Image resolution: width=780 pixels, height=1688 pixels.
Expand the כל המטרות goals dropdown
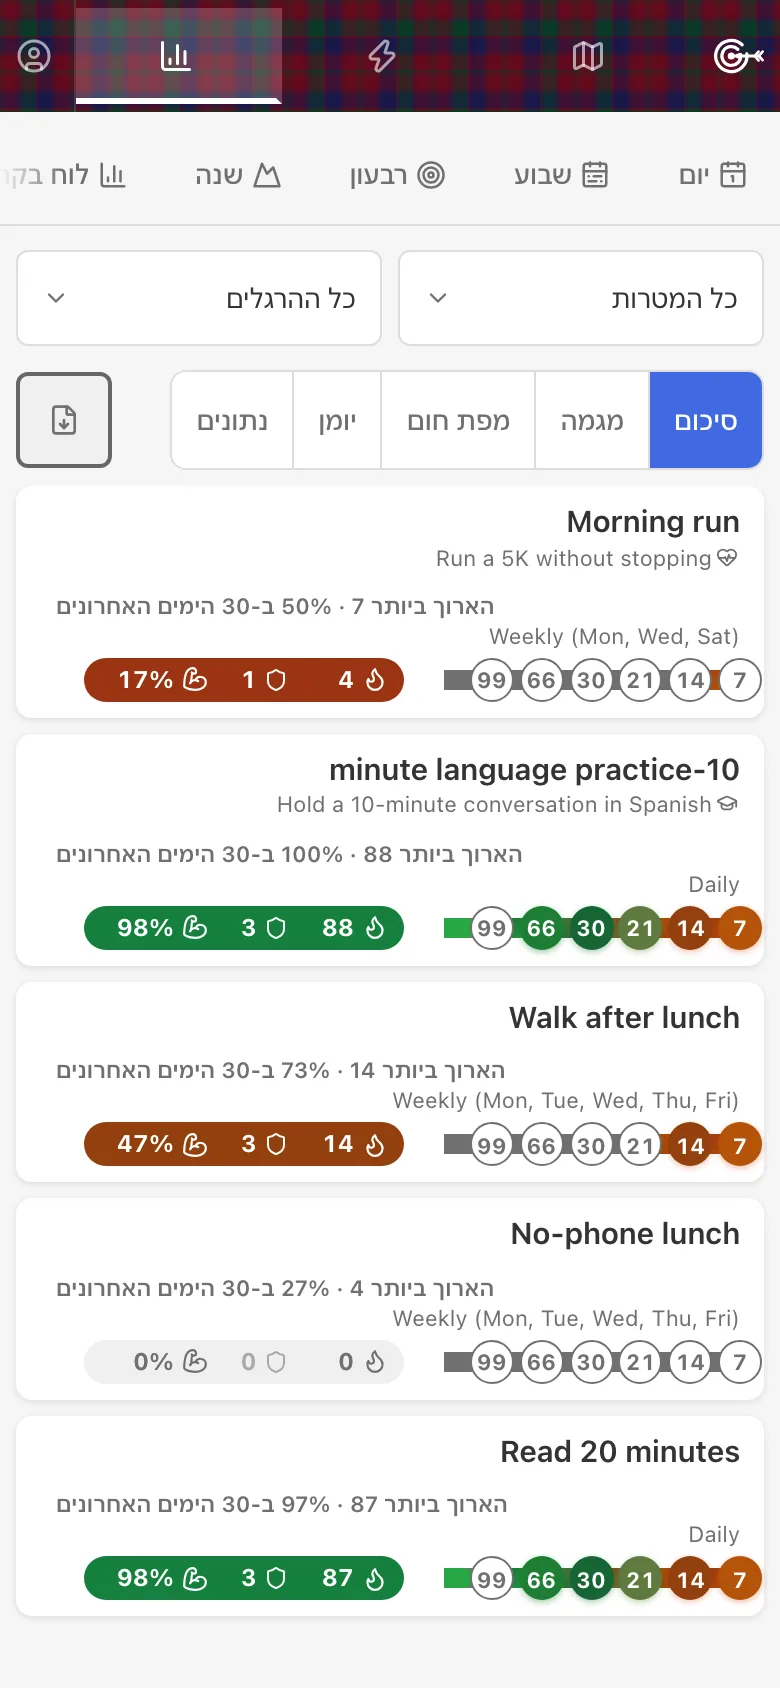coord(581,298)
